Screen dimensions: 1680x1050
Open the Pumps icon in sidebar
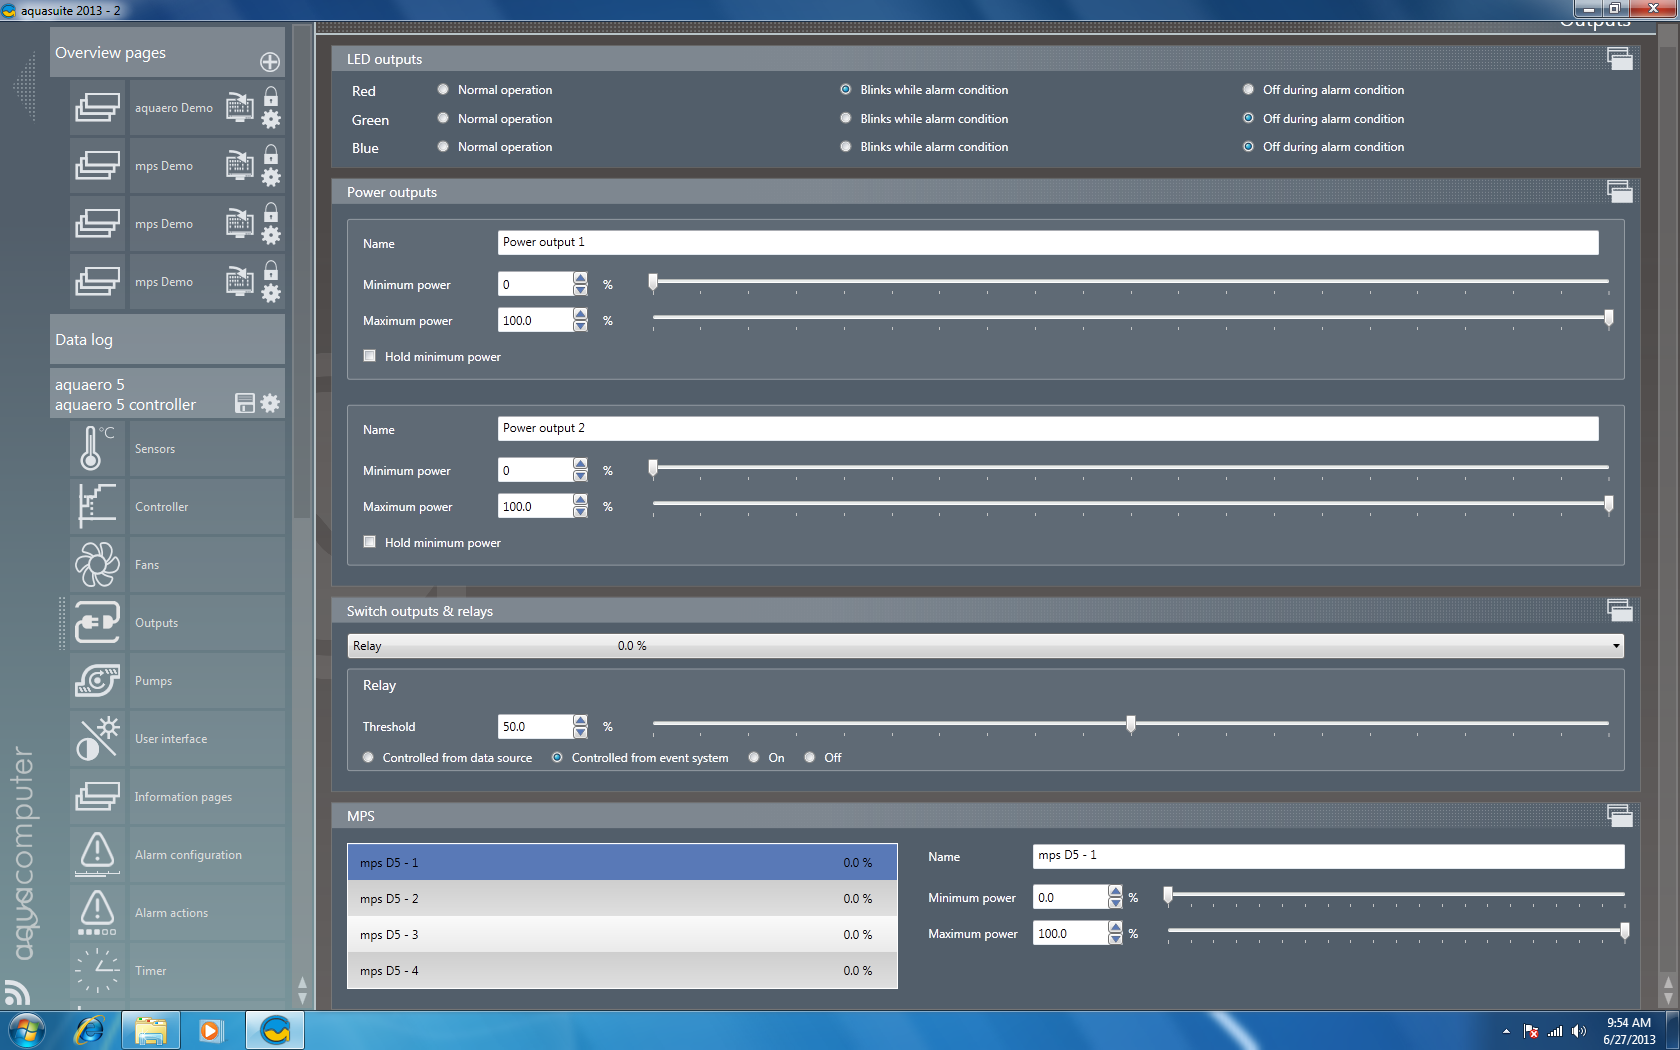(x=96, y=680)
